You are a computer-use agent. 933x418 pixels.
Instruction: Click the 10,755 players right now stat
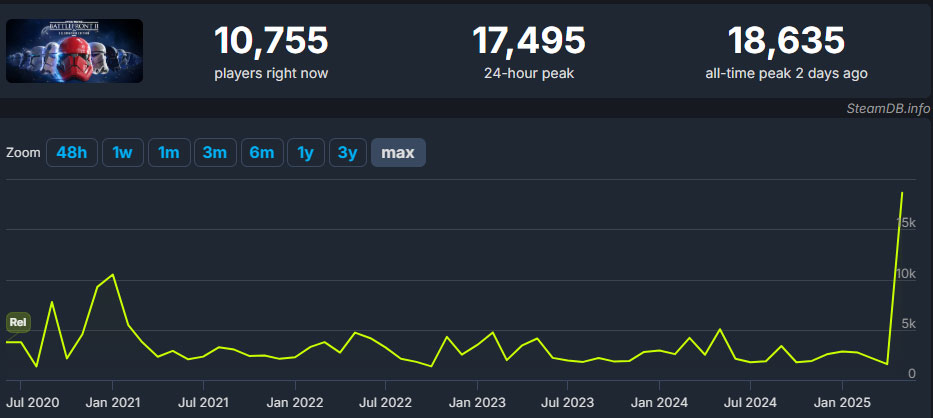[x=271, y=52]
